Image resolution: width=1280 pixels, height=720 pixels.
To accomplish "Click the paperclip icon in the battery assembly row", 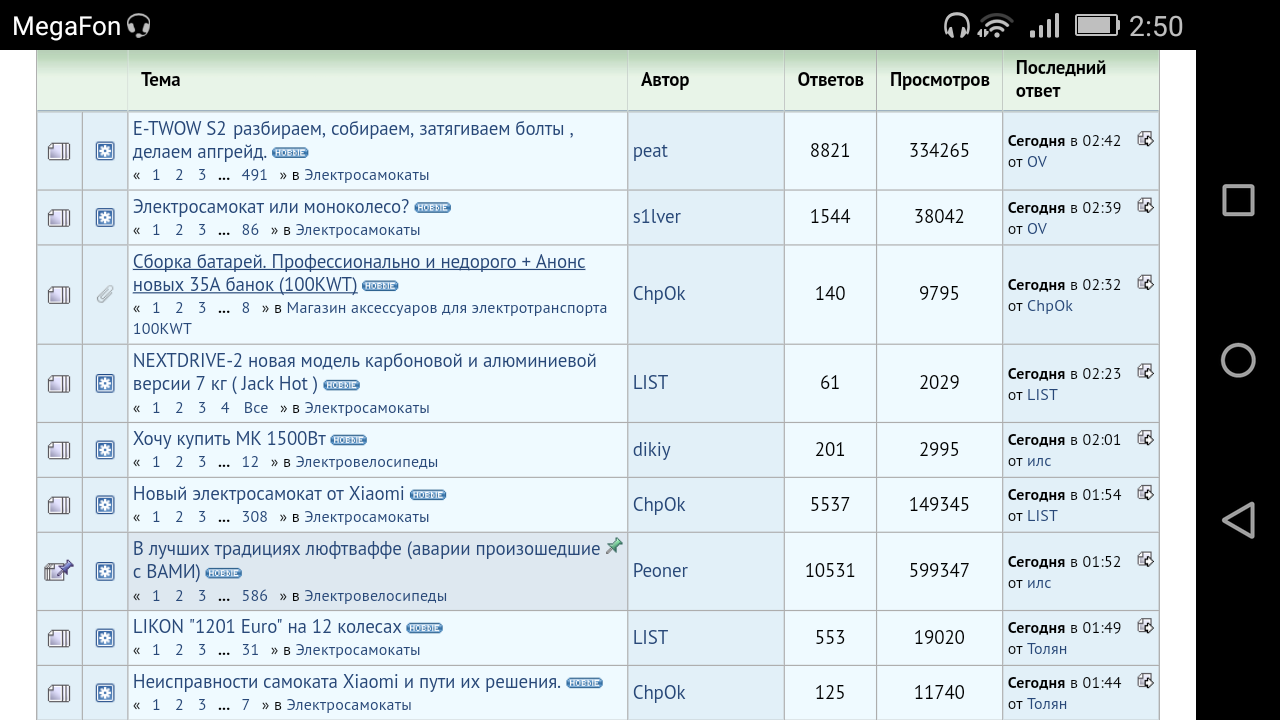I will (x=105, y=294).
